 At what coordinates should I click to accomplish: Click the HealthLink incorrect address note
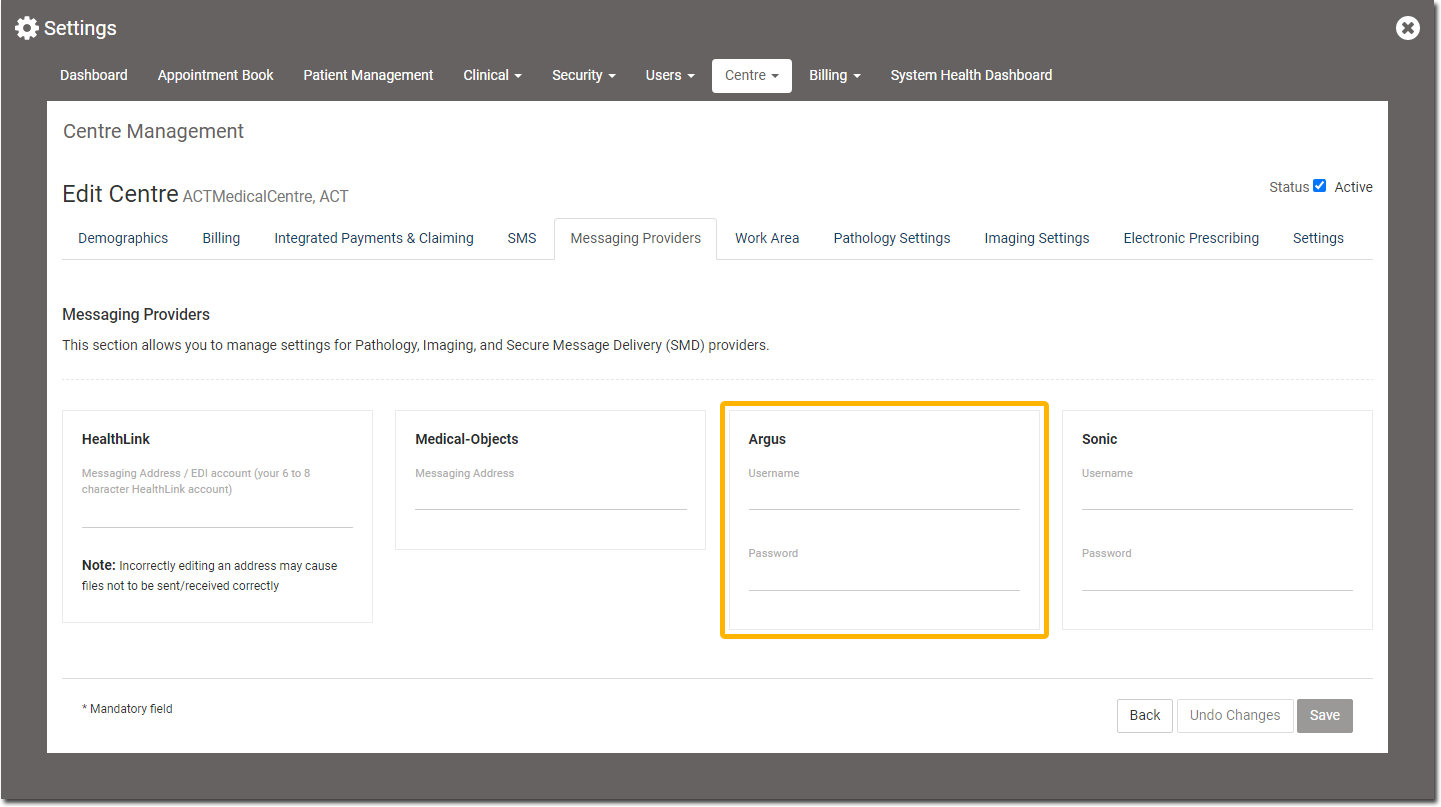pos(210,576)
